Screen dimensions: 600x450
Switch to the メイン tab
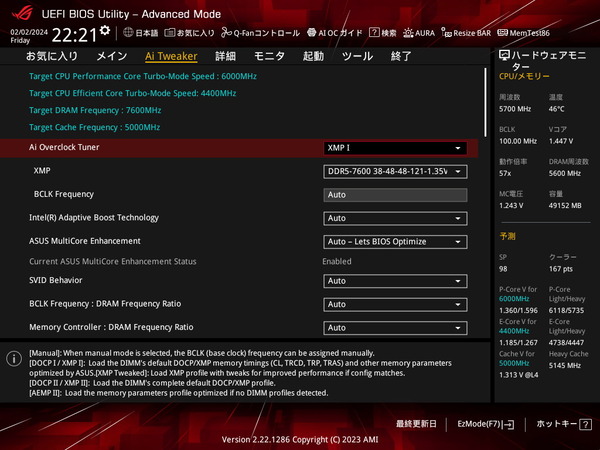111,57
